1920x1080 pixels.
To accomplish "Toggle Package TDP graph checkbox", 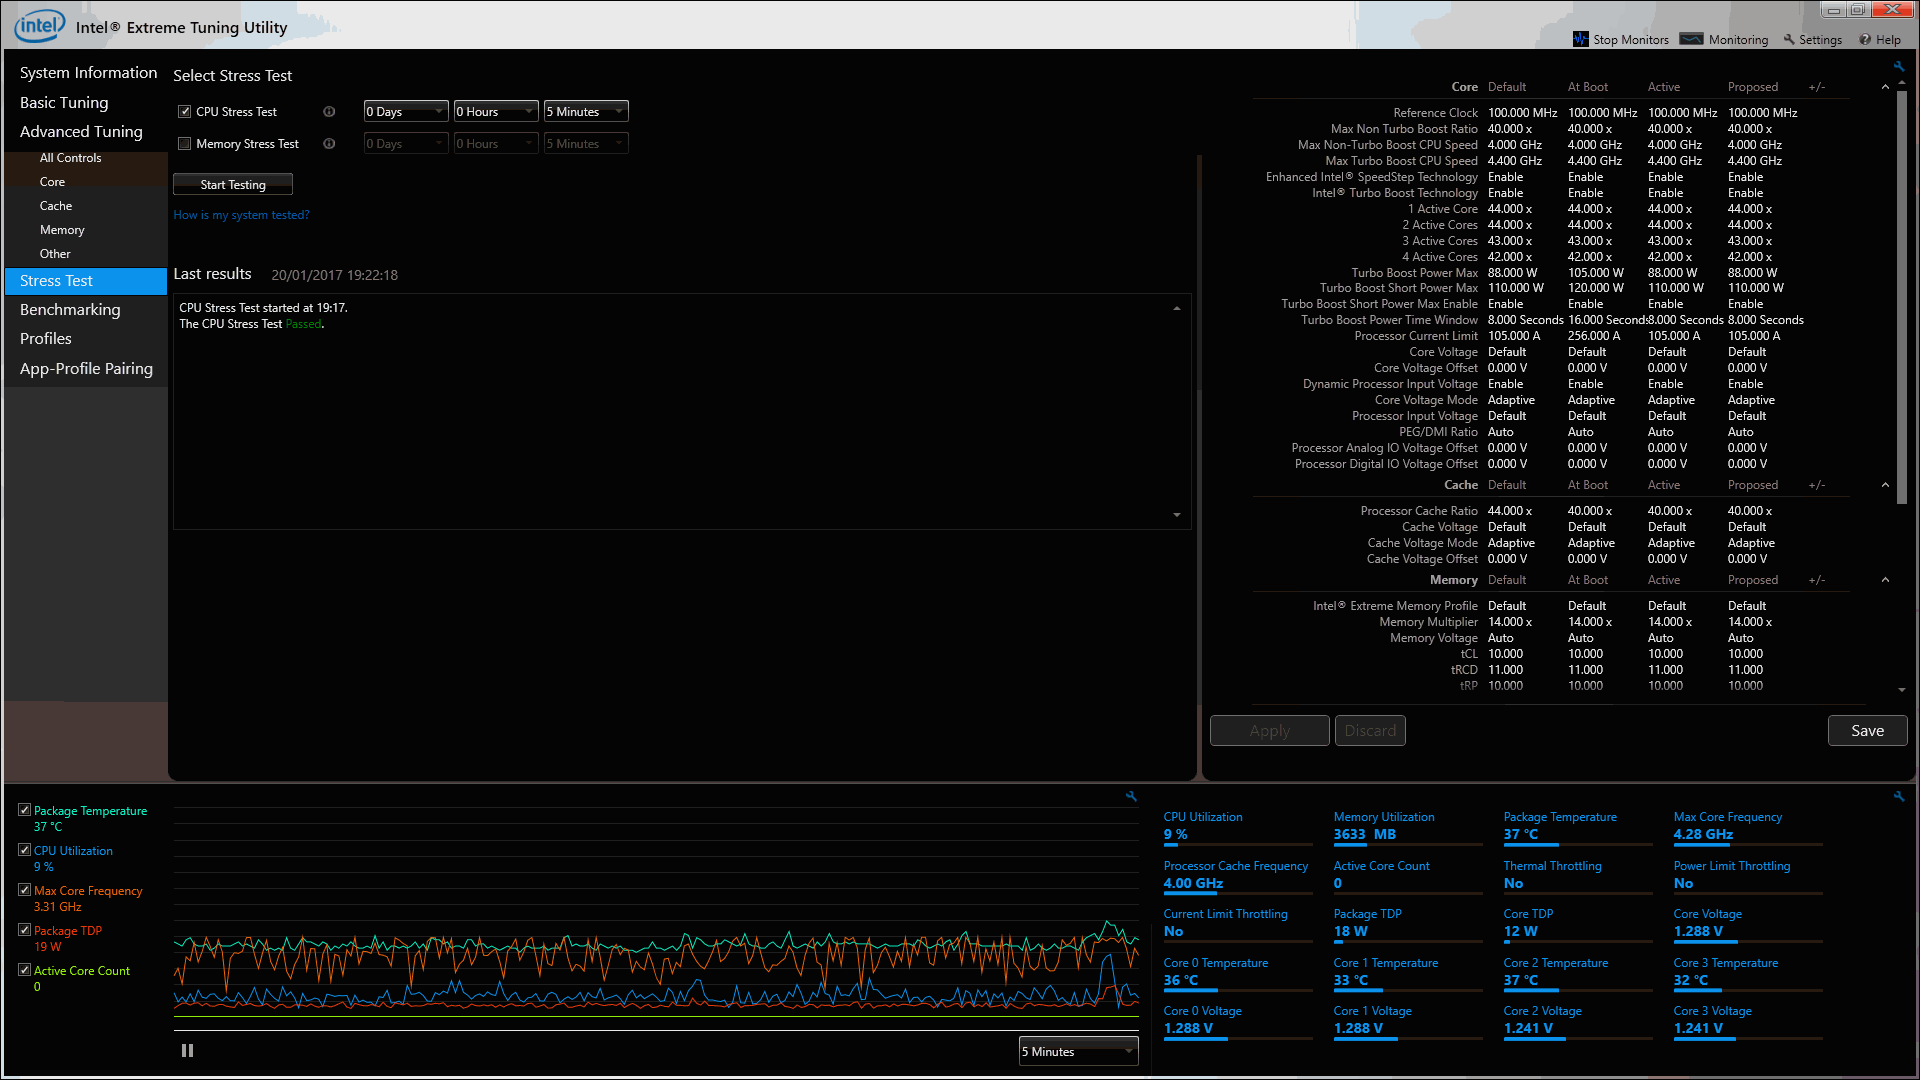I will (24, 929).
